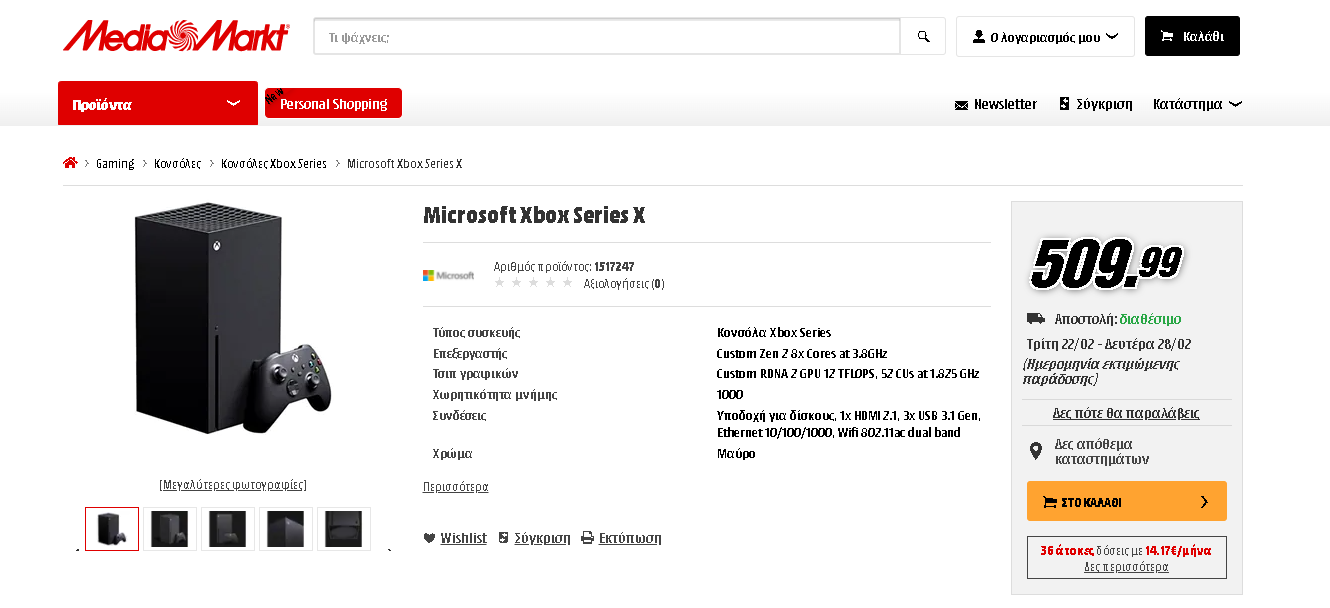Click the cart icon in Καλάθι button
This screenshot has width=1330, height=608.
pyautogui.click(x=1166, y=36)
